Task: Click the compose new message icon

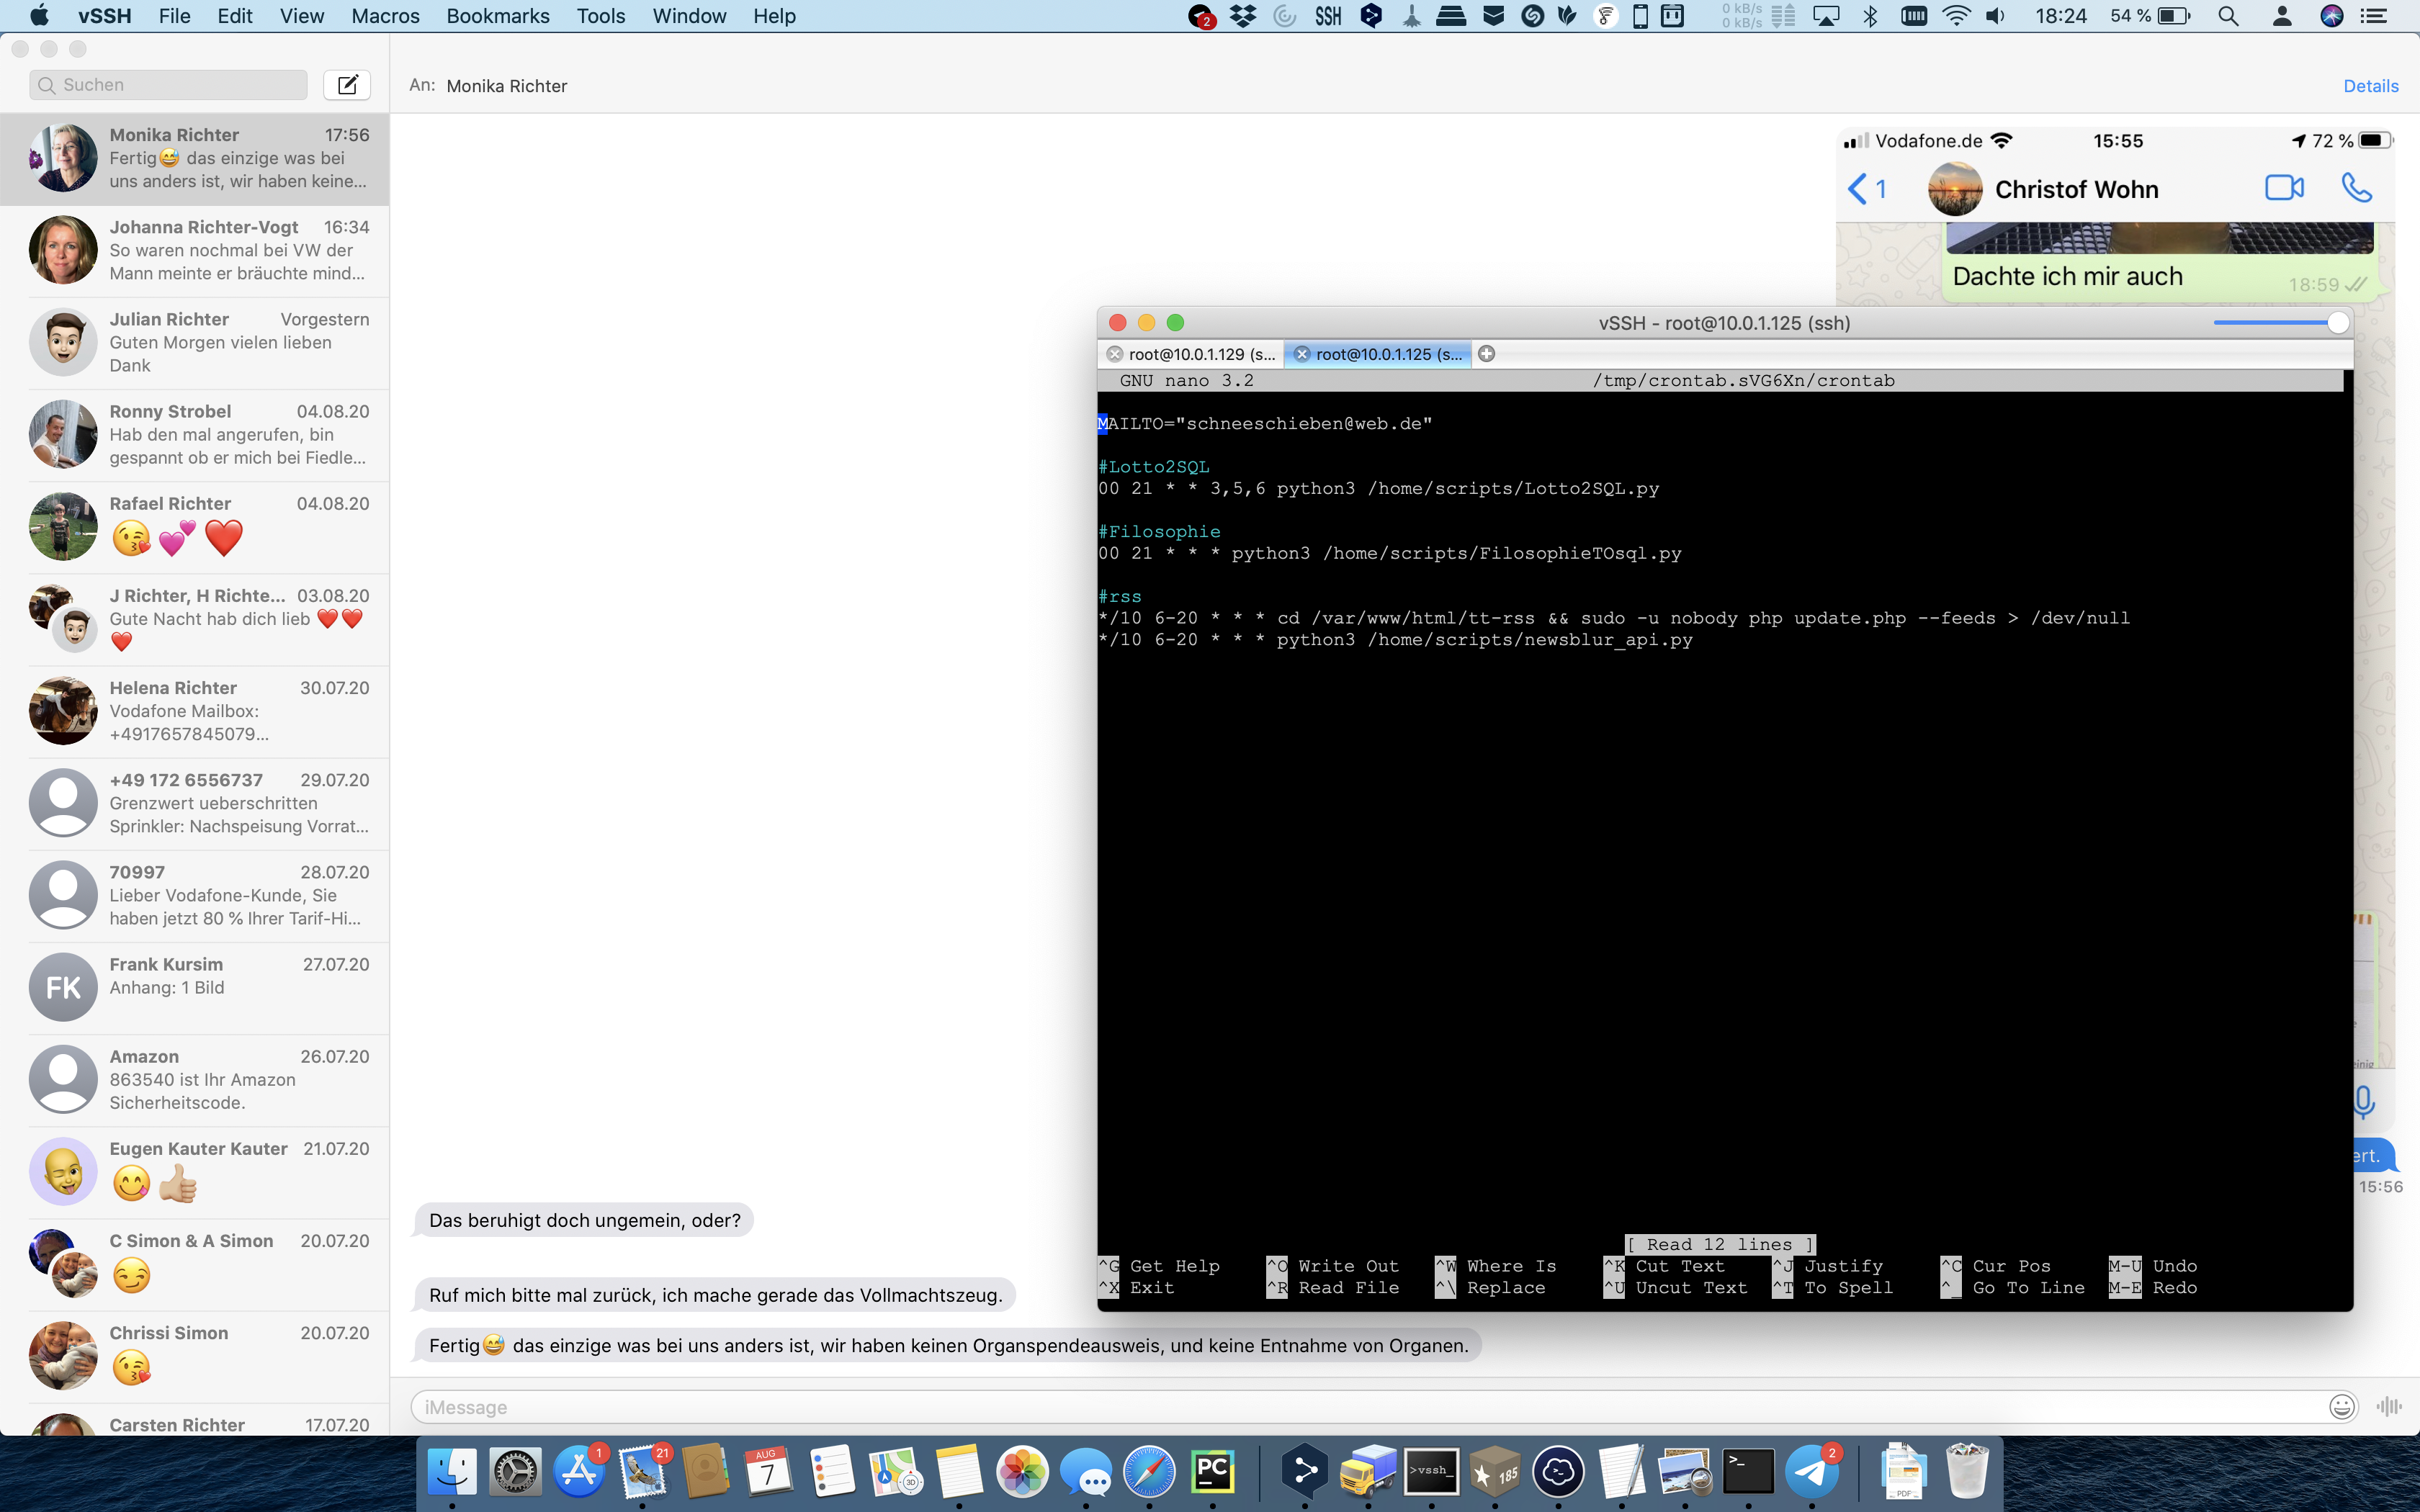Action: [347, 85]
